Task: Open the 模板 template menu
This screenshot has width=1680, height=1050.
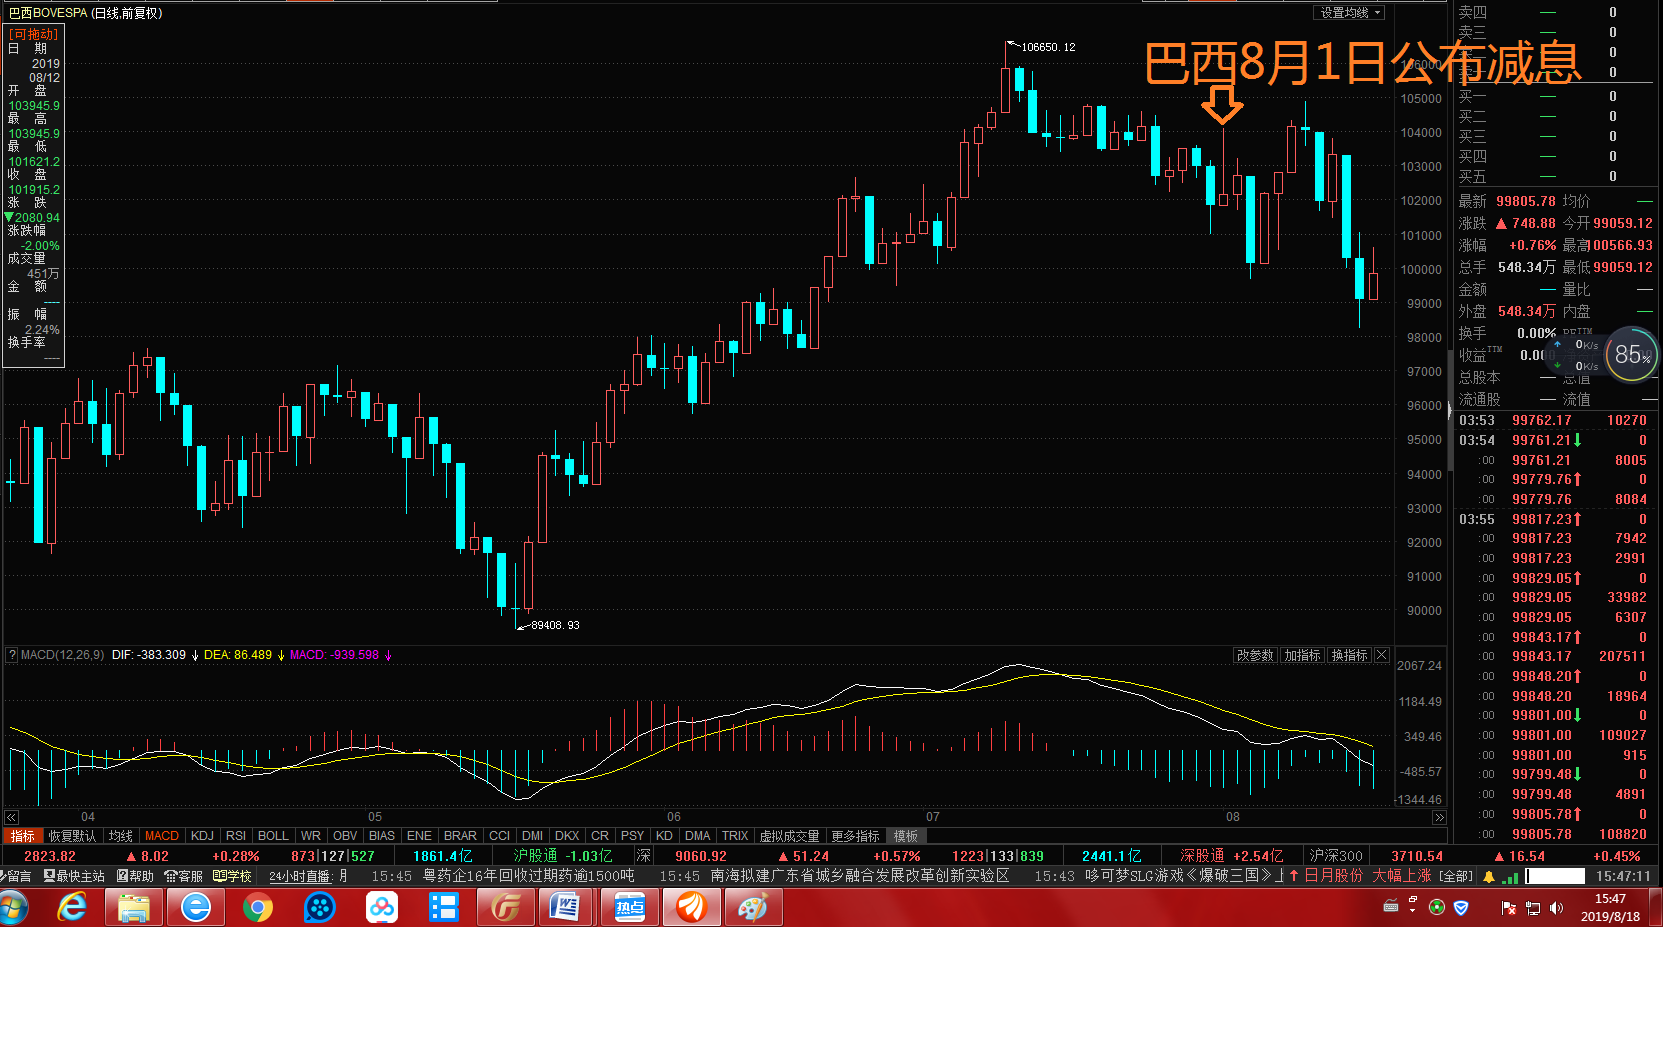Action: [905, 836]
